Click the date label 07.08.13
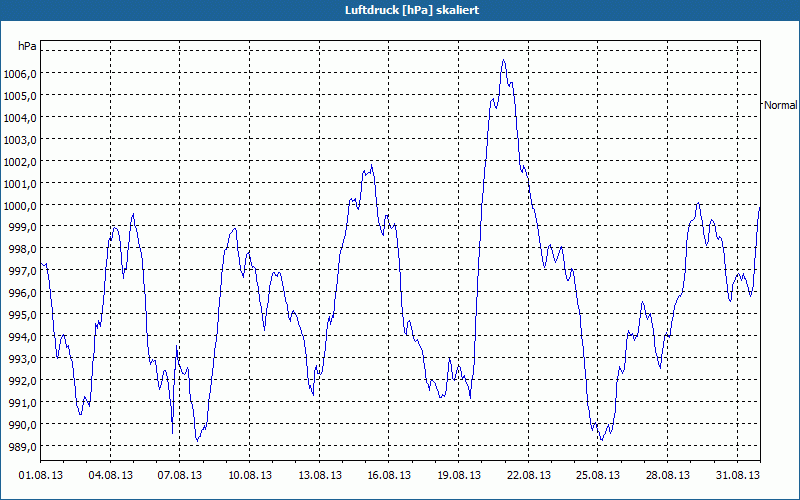The height and width of the screenshot is (500, 800). coord(180,475)
